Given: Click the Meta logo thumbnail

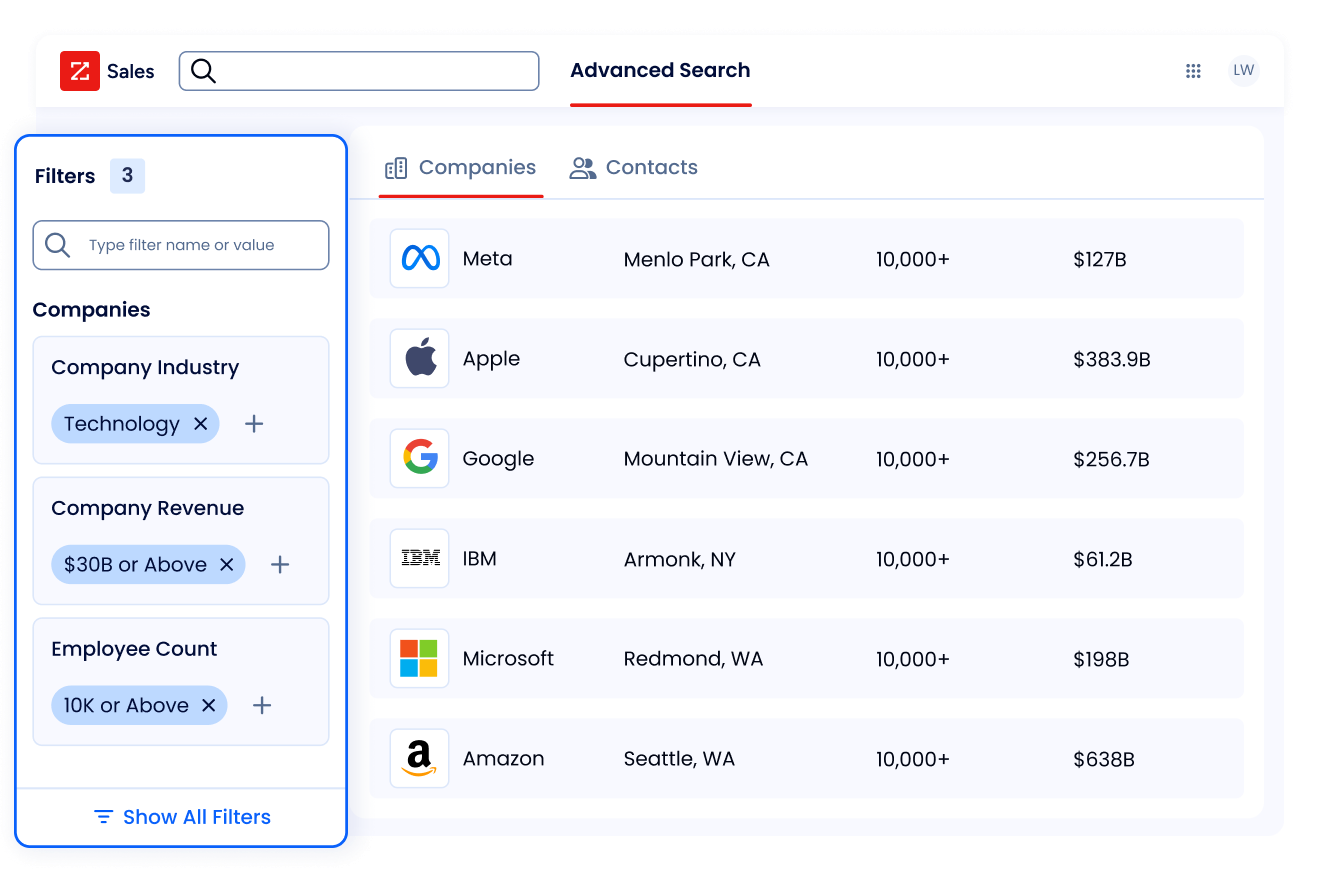Looking at the screenshot, I should [x=420, y=259].
